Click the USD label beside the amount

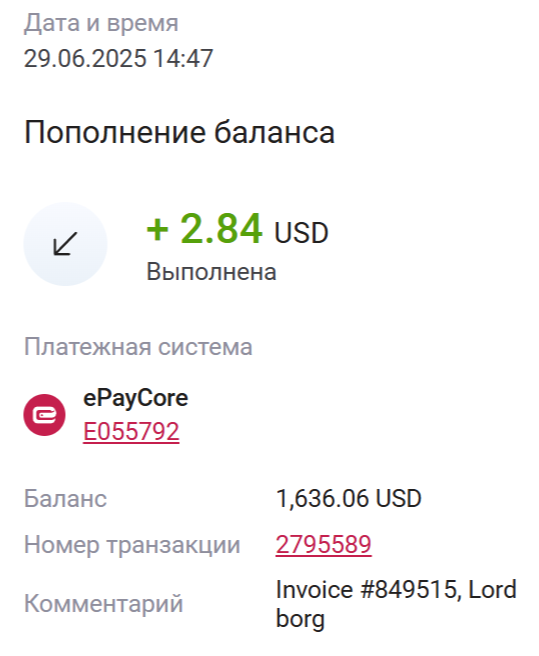pyautogui.click(x=301, y=233)
